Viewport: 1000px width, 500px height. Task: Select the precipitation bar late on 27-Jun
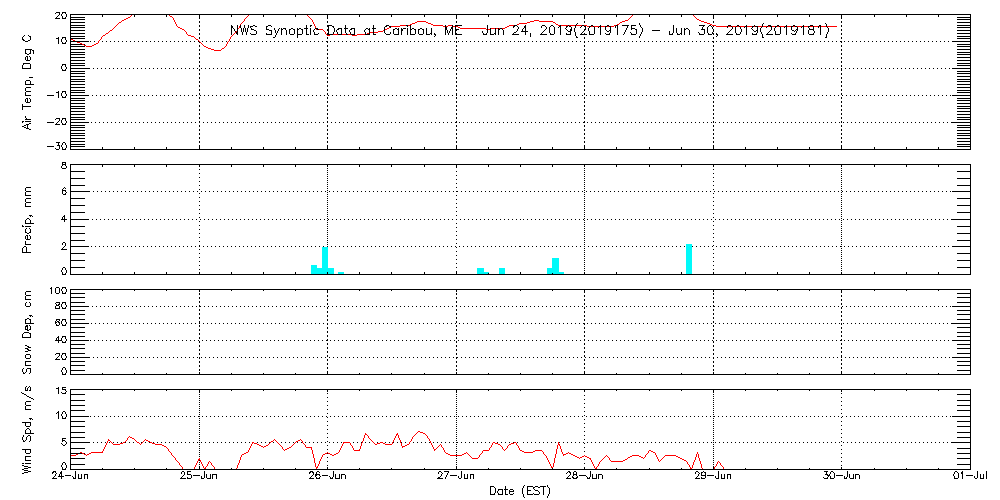pos(555,265)
